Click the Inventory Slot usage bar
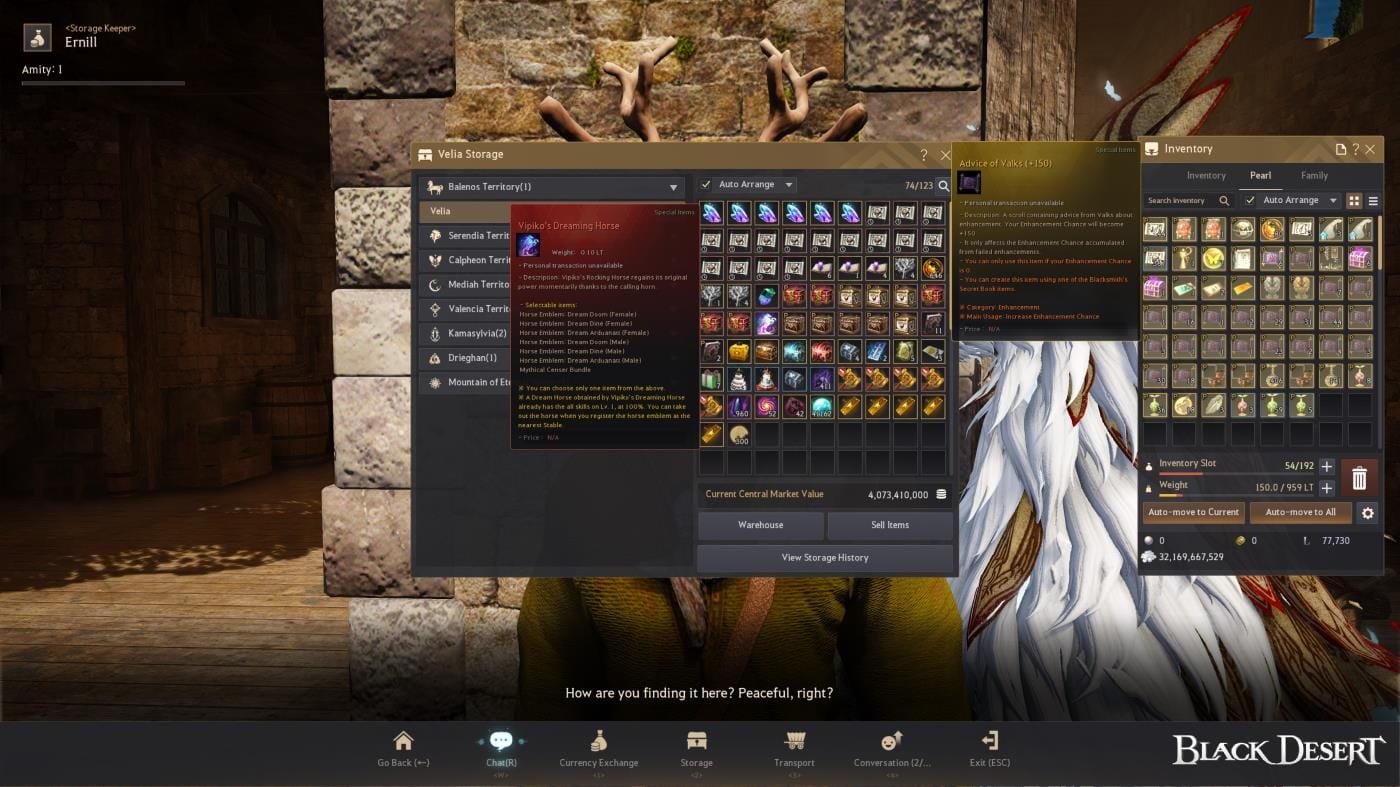This screenshot has width=1400, height=787. (x=1235, y=474)
